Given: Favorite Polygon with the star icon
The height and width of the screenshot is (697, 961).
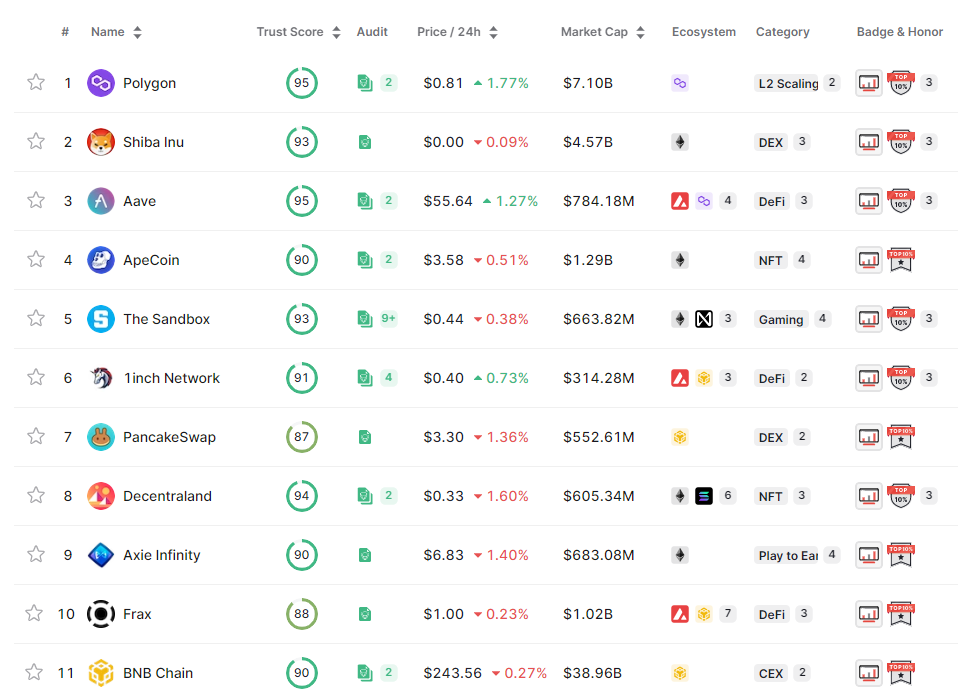Looking at the screenshot, I should 36,82.
